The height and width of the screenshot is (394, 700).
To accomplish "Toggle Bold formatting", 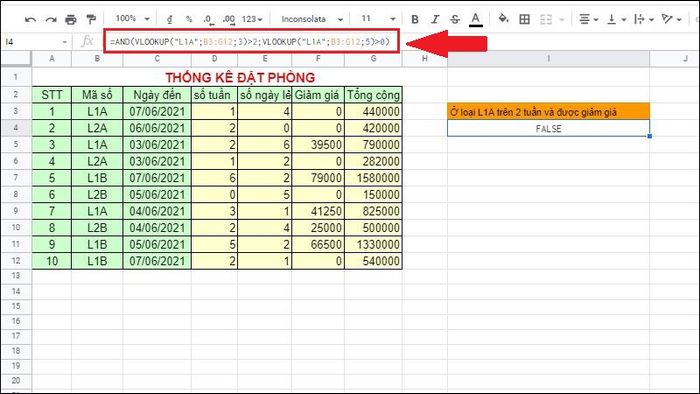I will pos(415,19).
